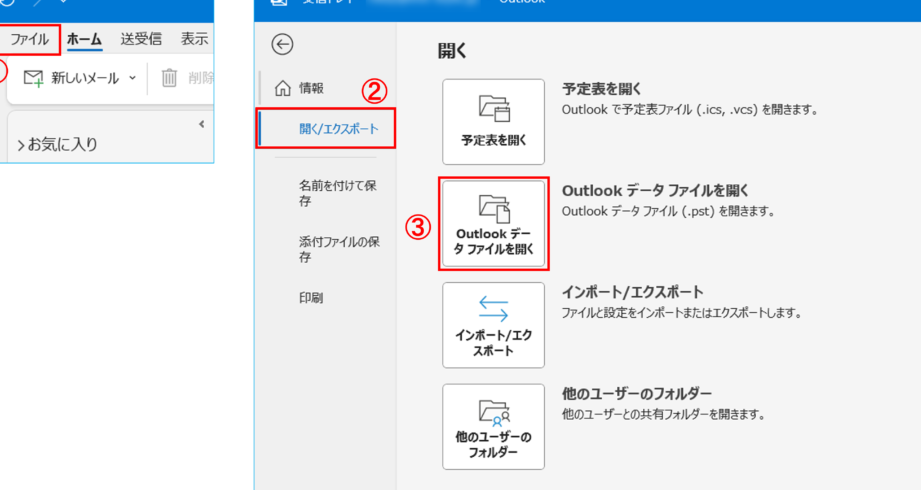This screenshot has height=490, width=921.
Task: Open the ファイル tab
Action: pos(29,39)
